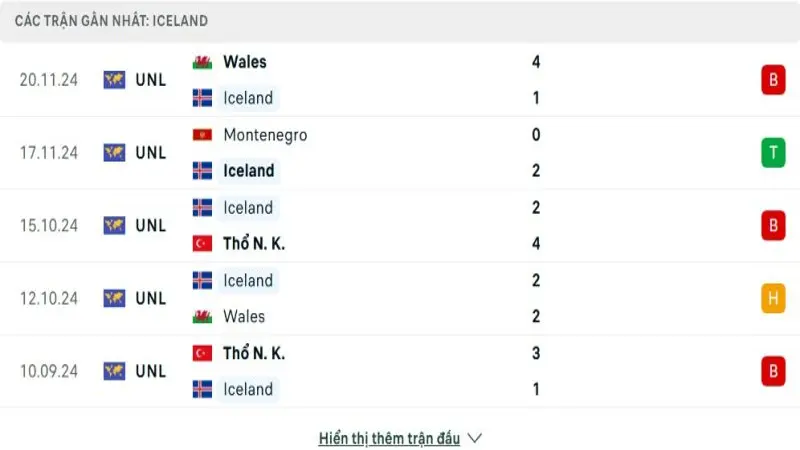The width and height of the screenshot is (800, 450).
Task: Click the Wales flag in 20.11.24 match
Action: [202, 62]
